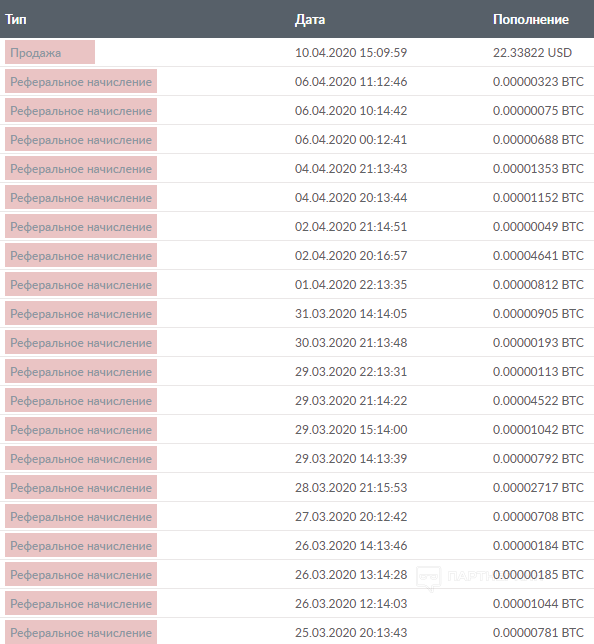This screenshot has width=594, height=644.
Task: Click the Тип column header
Action: click(16, 19)
